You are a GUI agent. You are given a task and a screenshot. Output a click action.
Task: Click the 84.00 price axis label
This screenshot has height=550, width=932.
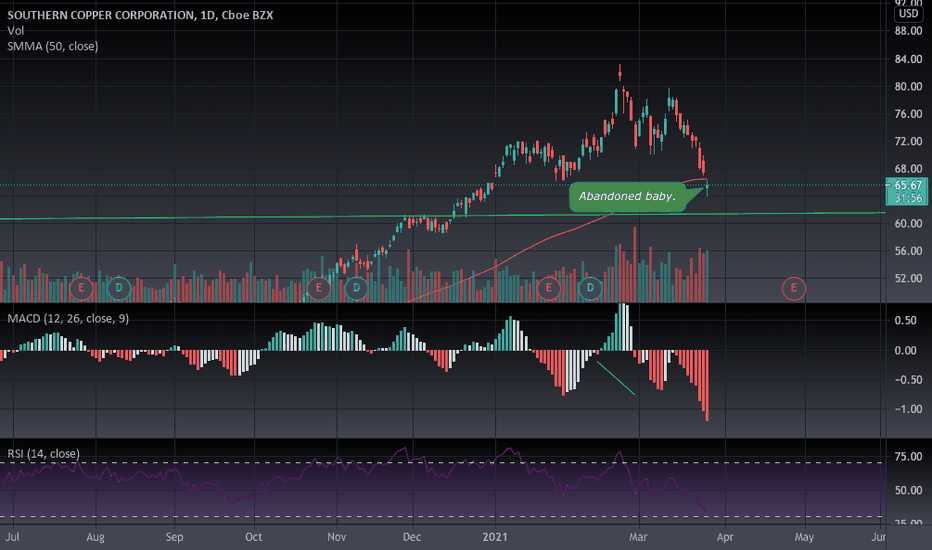[x=908, y=59]
